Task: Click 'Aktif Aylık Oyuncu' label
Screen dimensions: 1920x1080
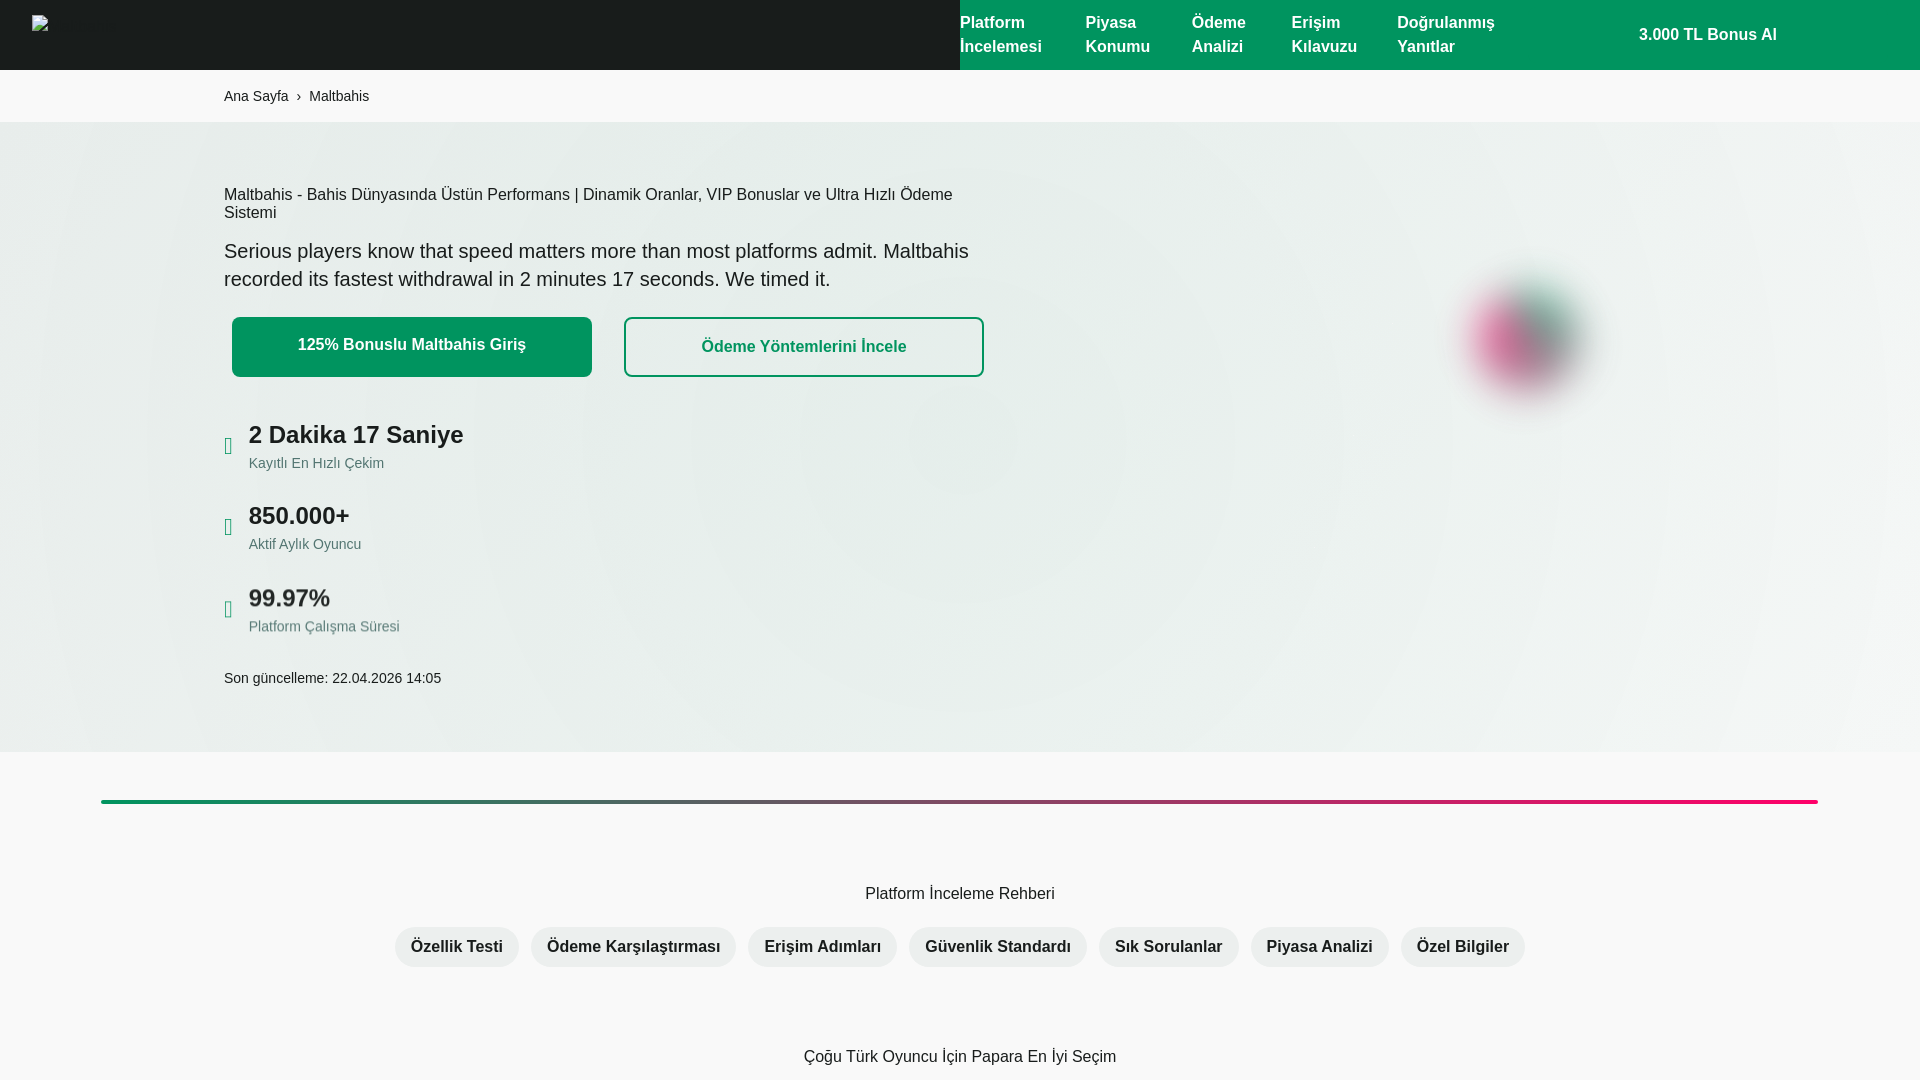Action: click(x=305, y=544)
